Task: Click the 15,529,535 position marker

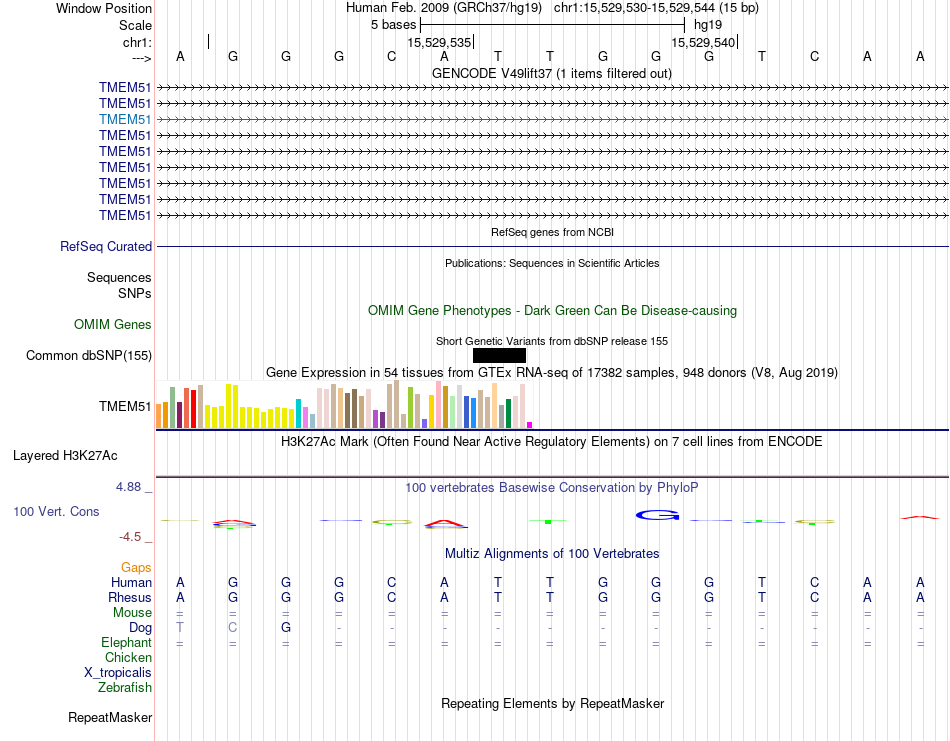Action: tap(439, 42)
